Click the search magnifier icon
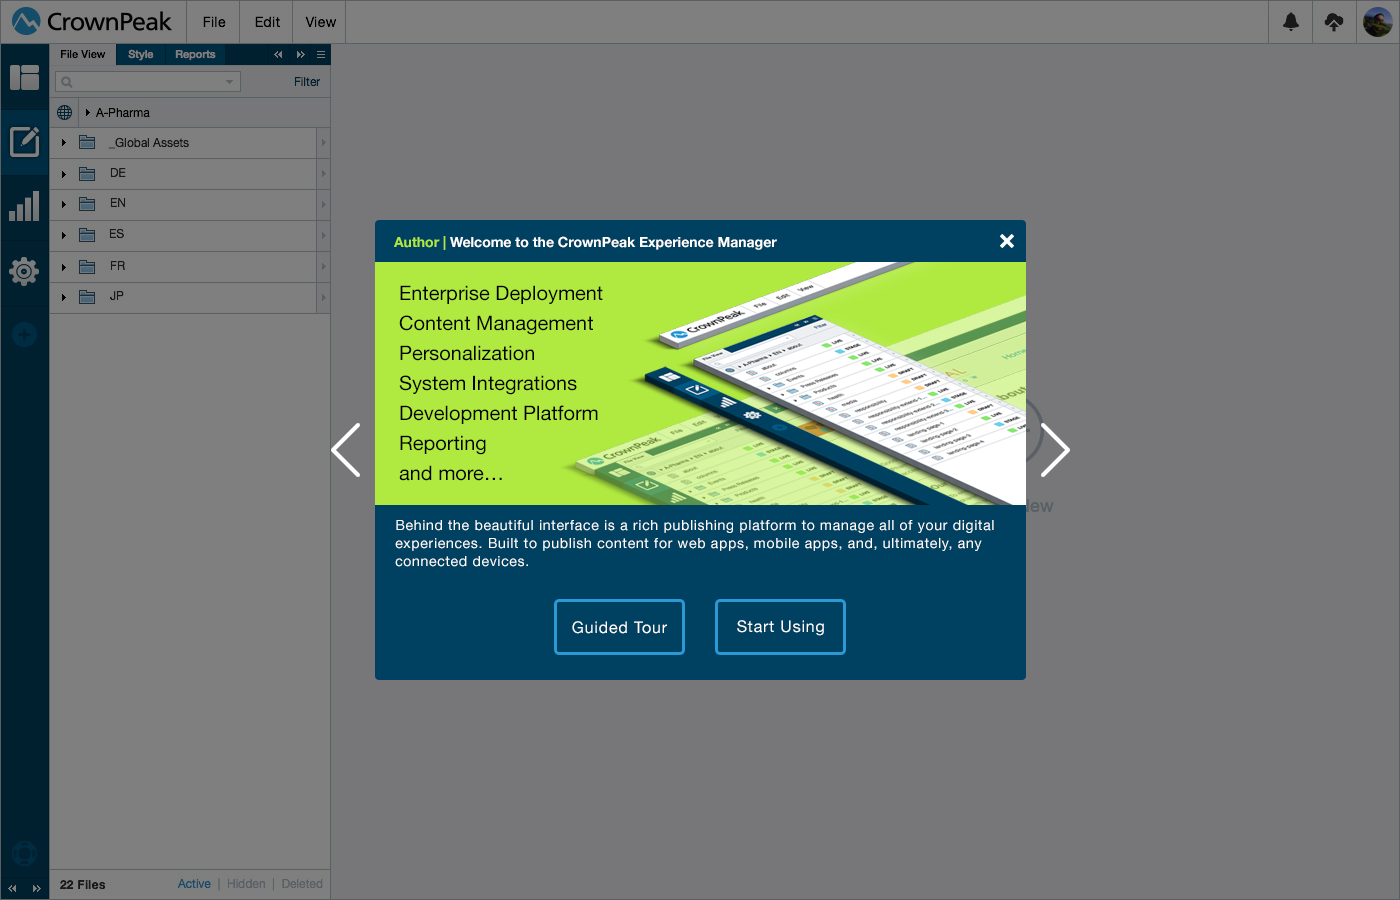Image resolution: width=1400 pixels, height=900 pixels. point(67,82)
